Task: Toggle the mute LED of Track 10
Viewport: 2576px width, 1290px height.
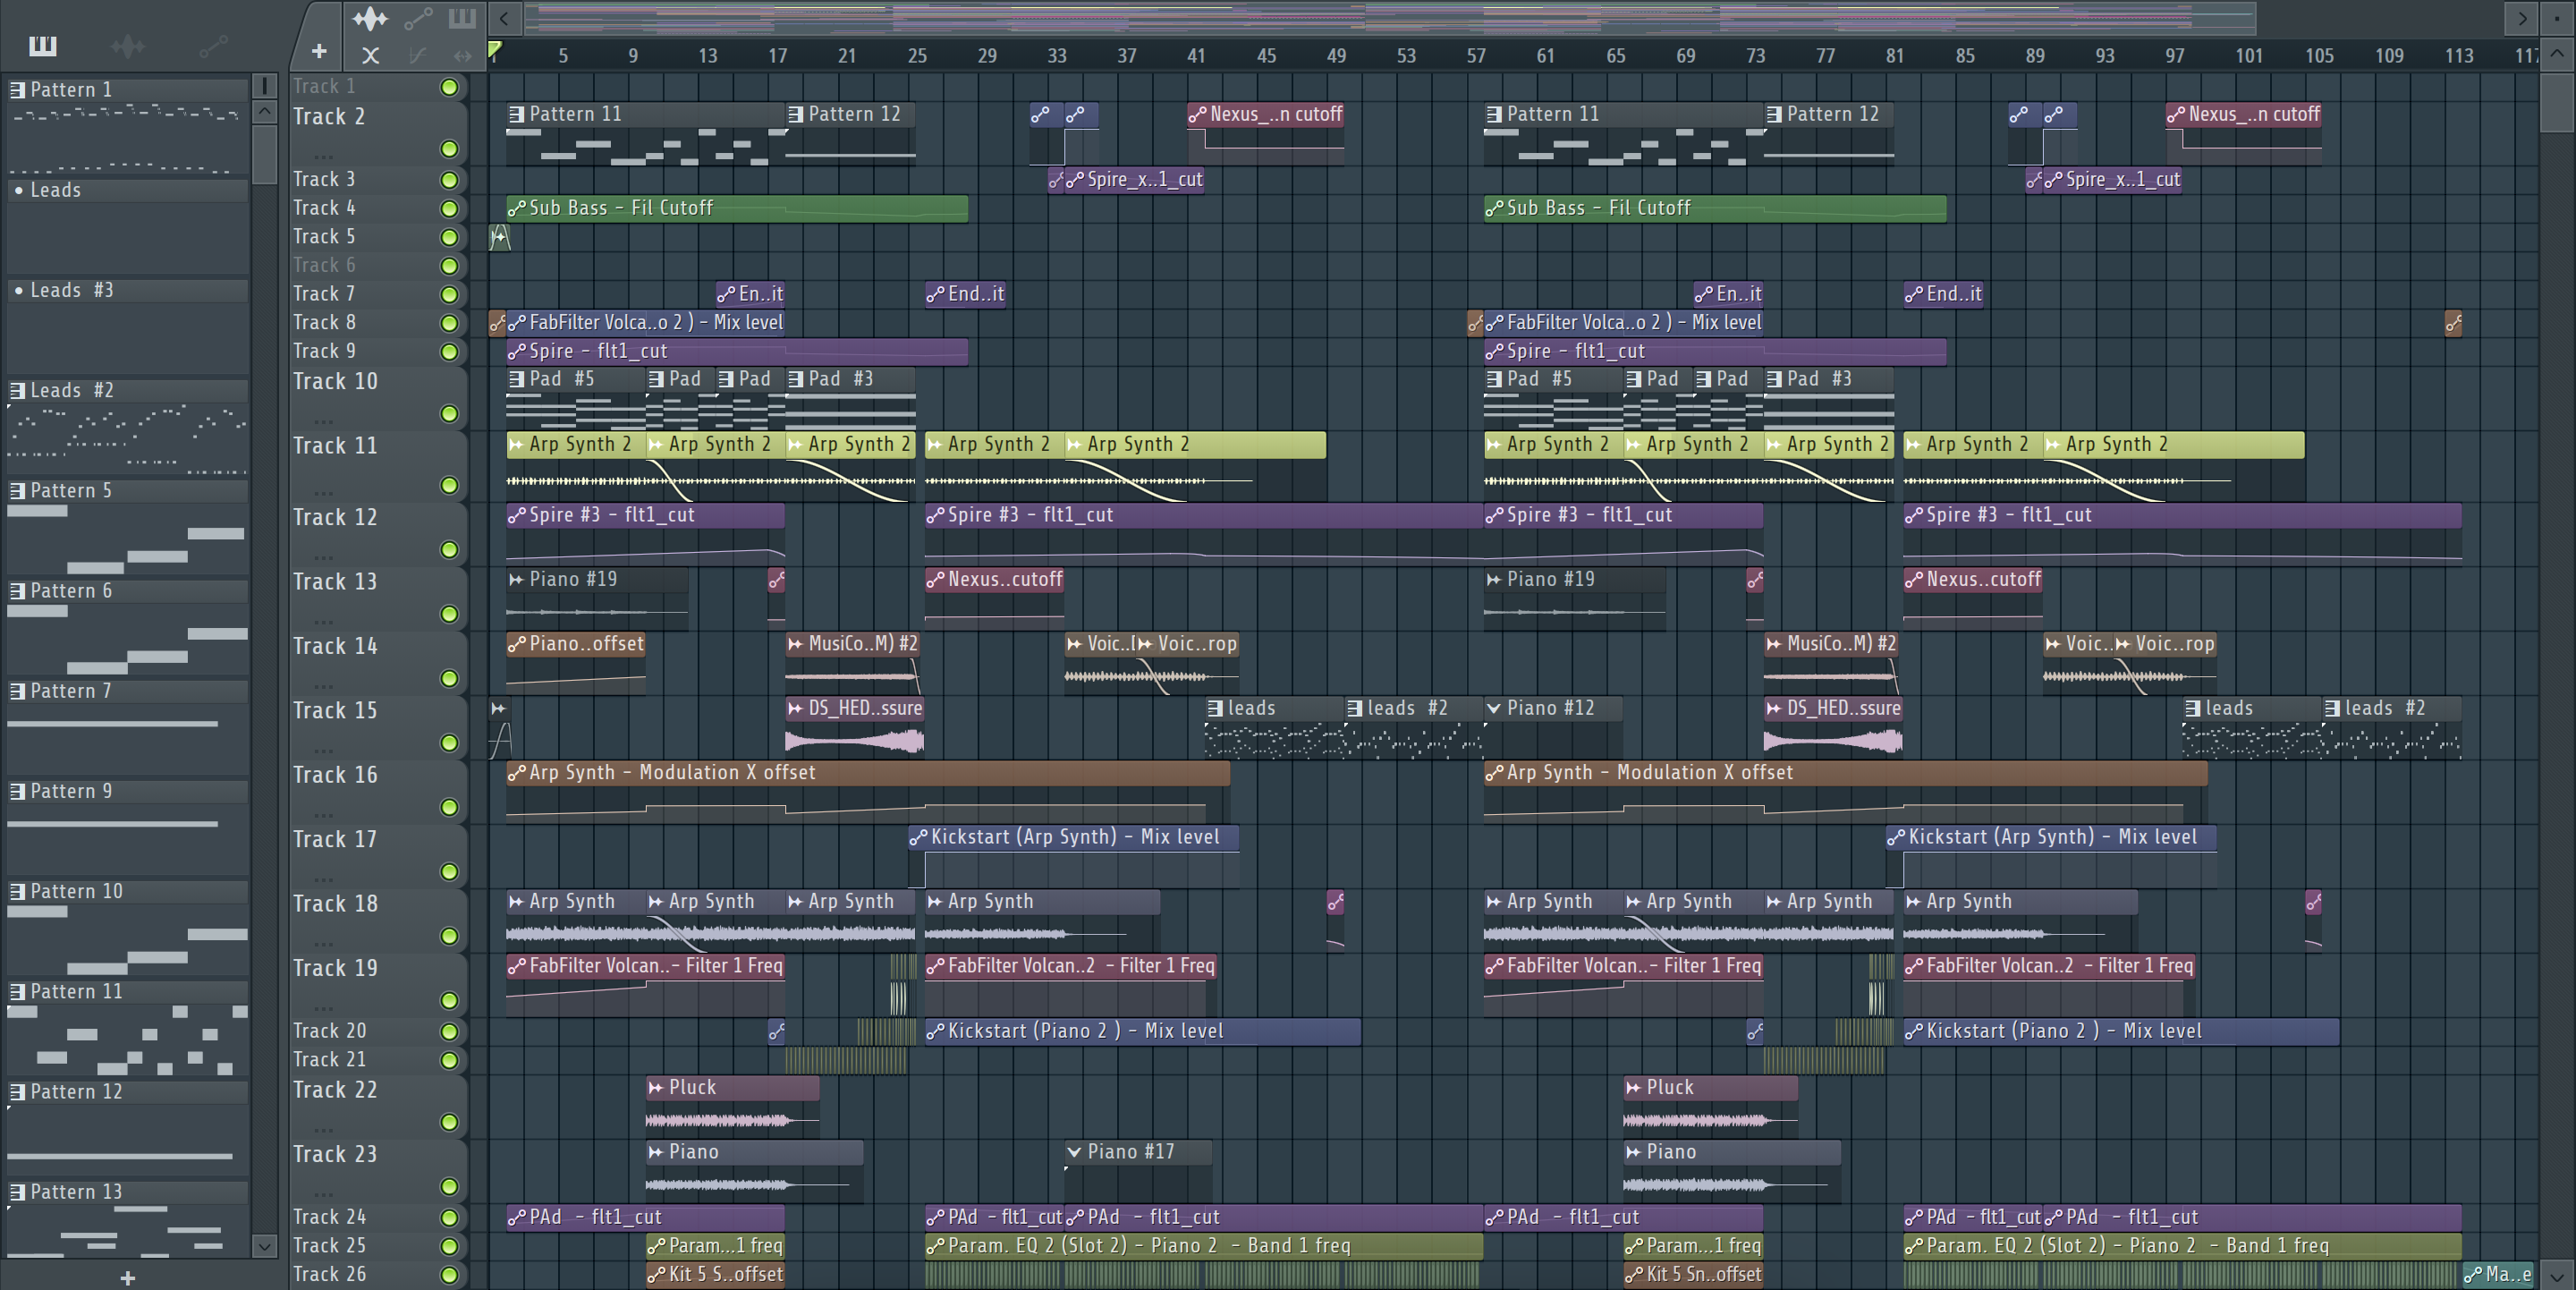Action: (x=450, y=414)
